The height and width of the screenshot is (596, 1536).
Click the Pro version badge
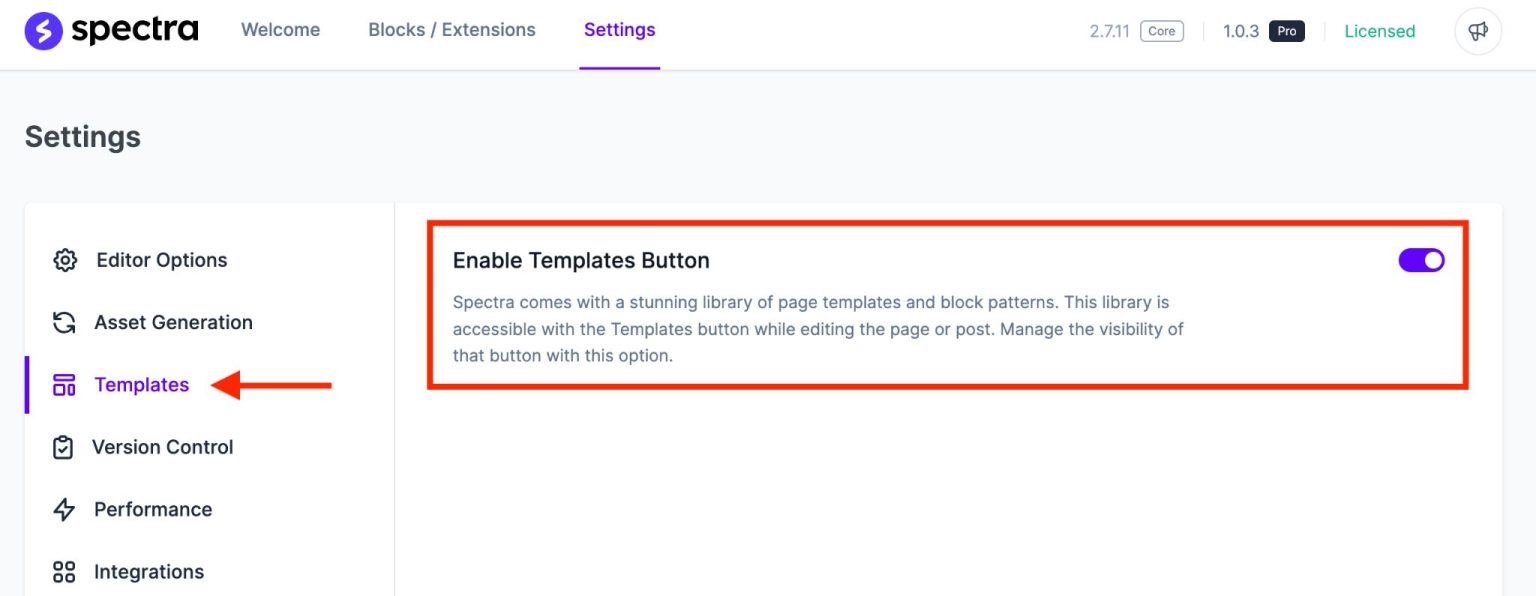(1286, 31)
